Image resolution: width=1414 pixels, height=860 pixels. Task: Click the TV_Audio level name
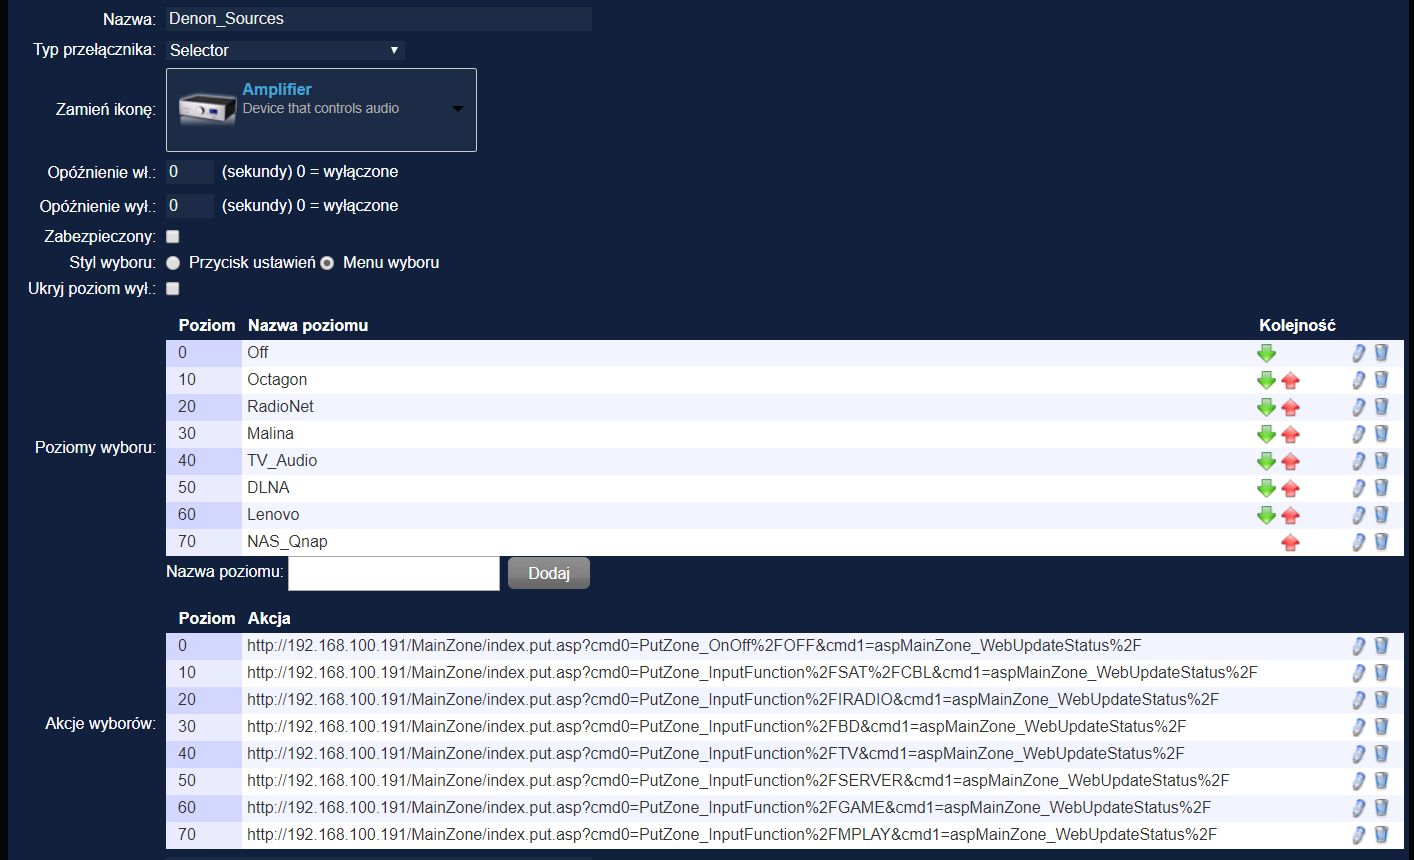pos(282,461)
